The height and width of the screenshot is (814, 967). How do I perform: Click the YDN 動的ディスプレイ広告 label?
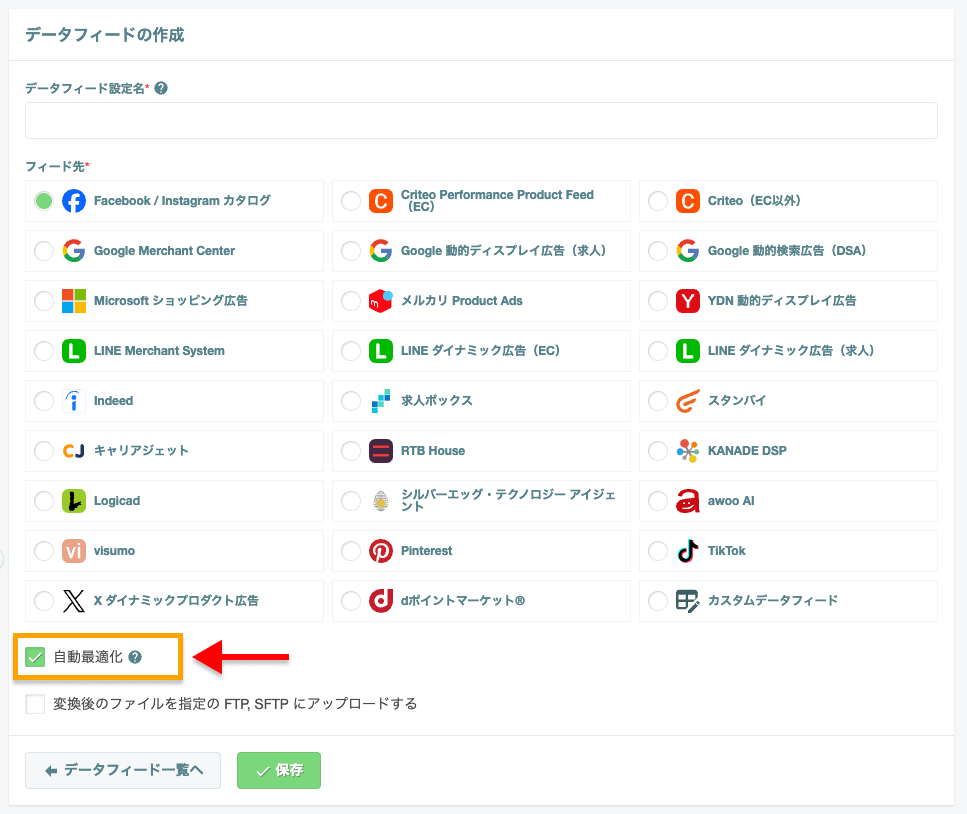point(782,301)
